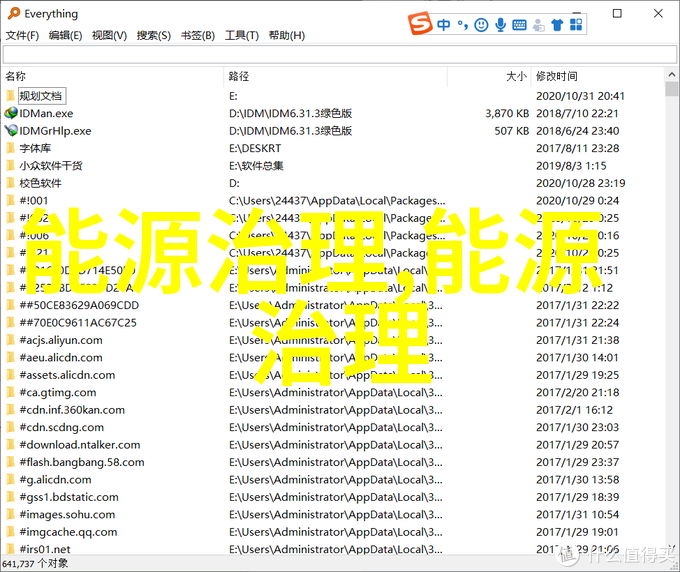
Task: Toggle Sogou punctuation mode icon
Action: 462,25
